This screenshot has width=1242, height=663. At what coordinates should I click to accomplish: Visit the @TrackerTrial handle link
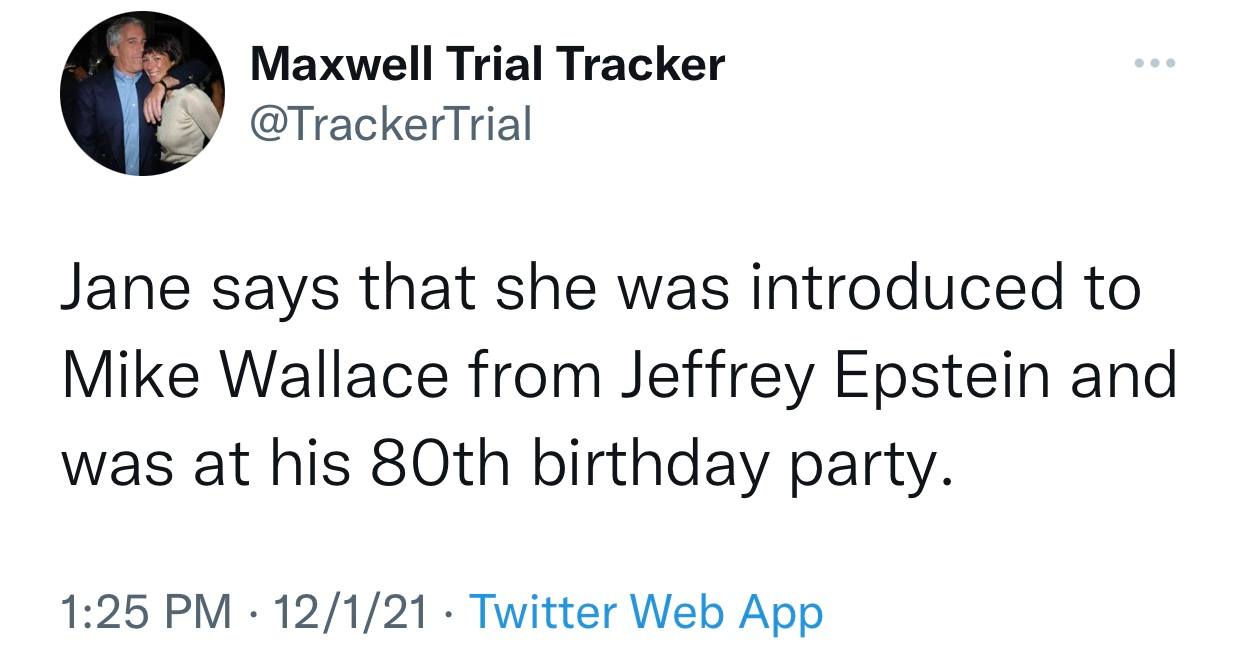click(391, 125)
